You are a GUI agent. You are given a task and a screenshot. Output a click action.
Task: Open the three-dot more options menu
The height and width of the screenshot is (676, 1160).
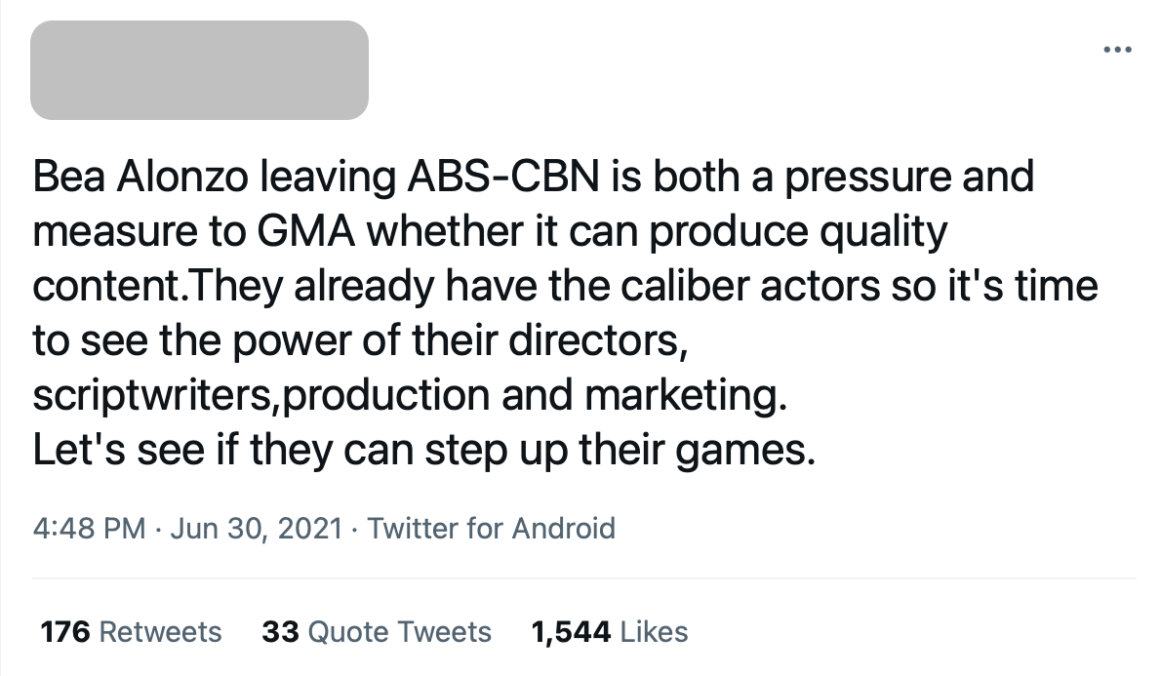[x=1117, y=50]
